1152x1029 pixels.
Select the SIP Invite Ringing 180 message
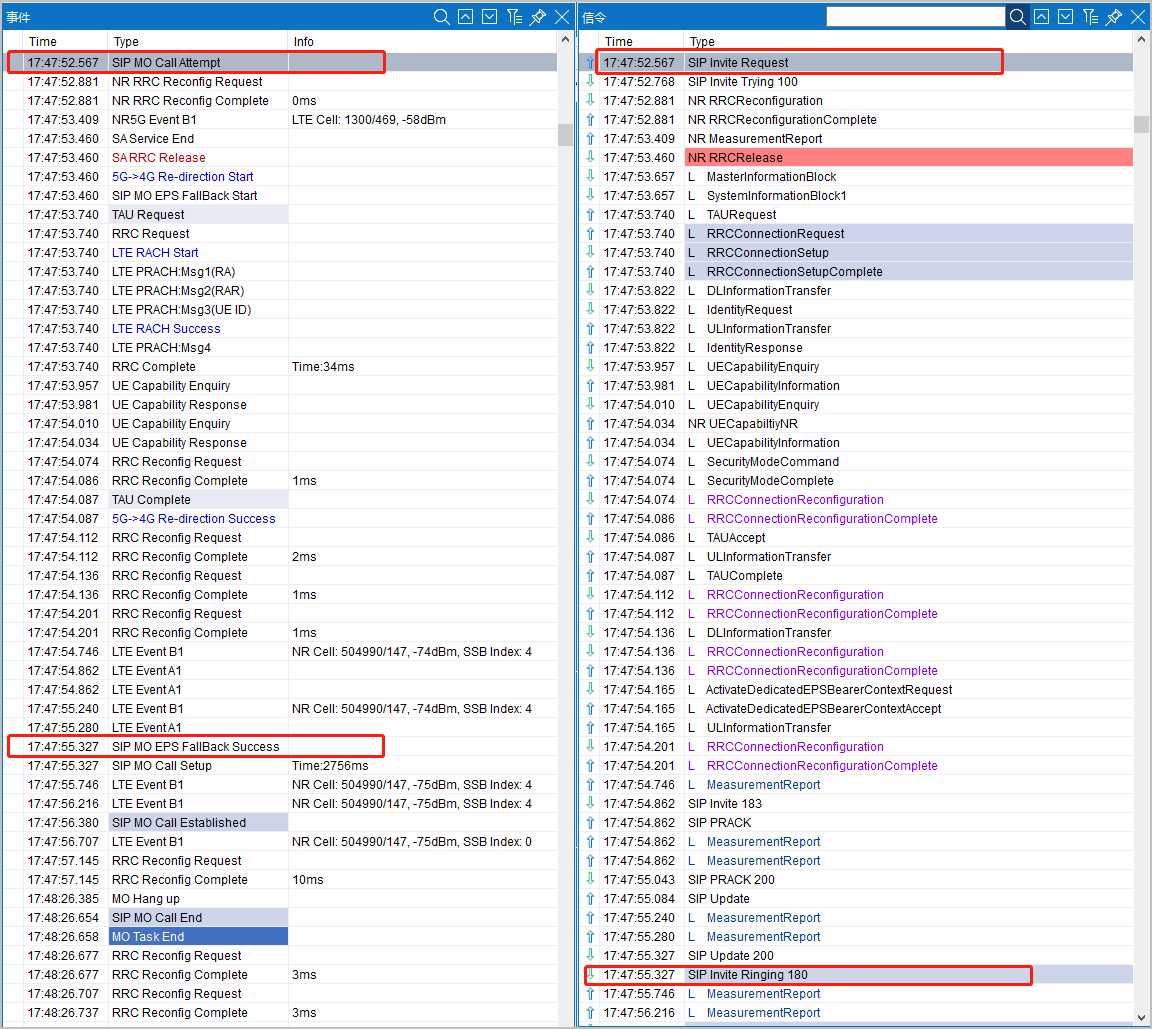pos(747,975)
